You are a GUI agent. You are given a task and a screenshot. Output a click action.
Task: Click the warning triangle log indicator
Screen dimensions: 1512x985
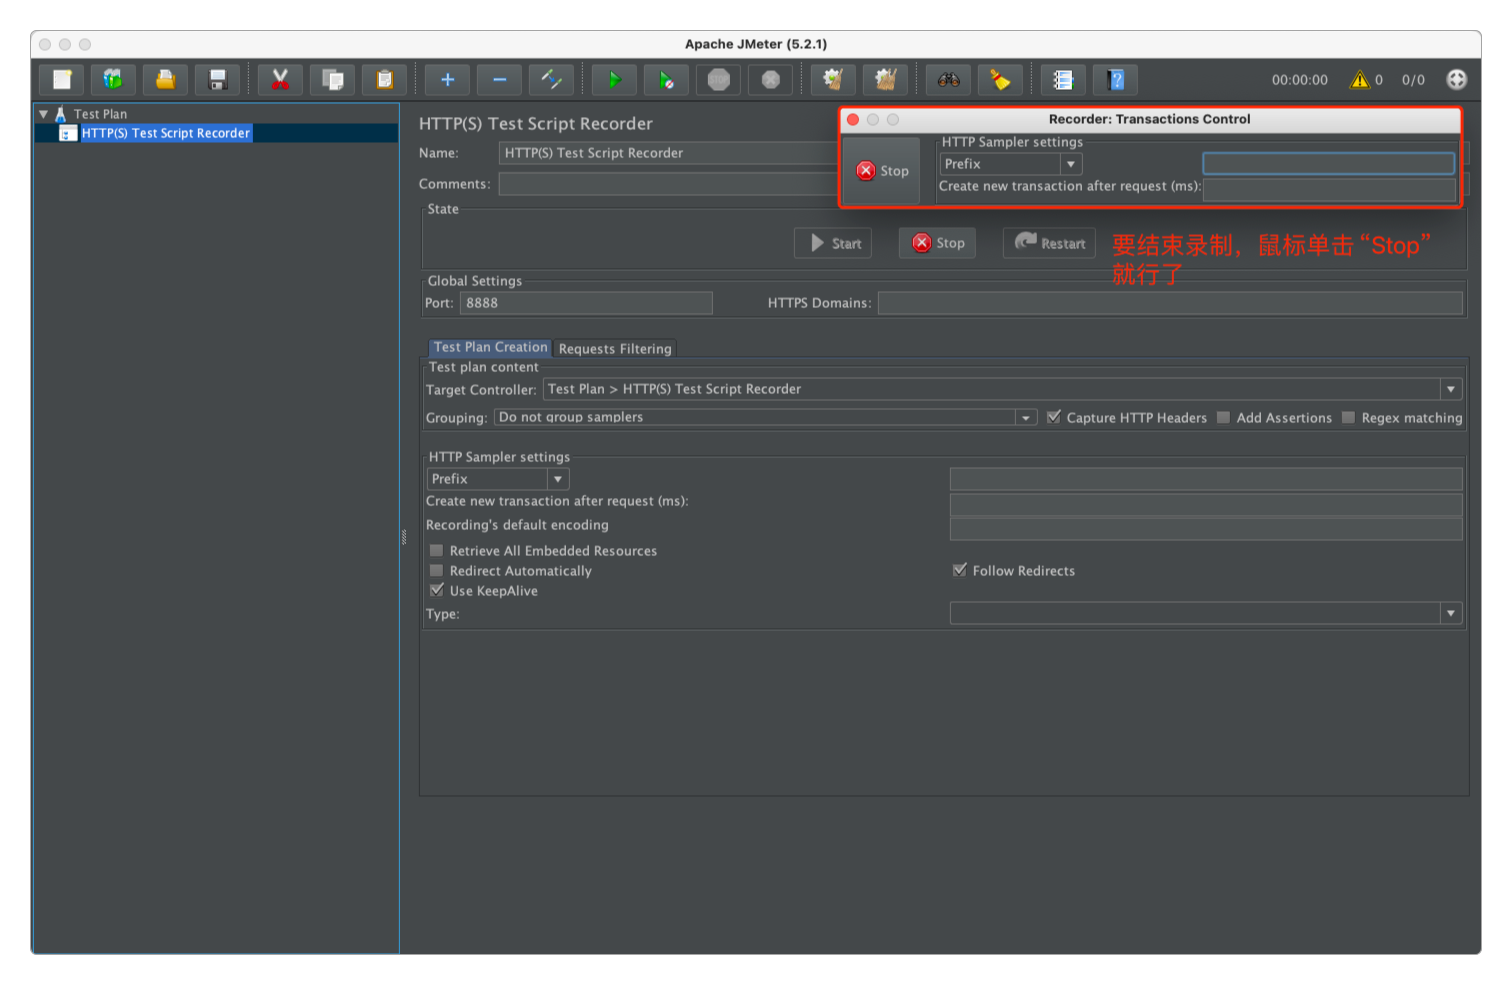1359,80
